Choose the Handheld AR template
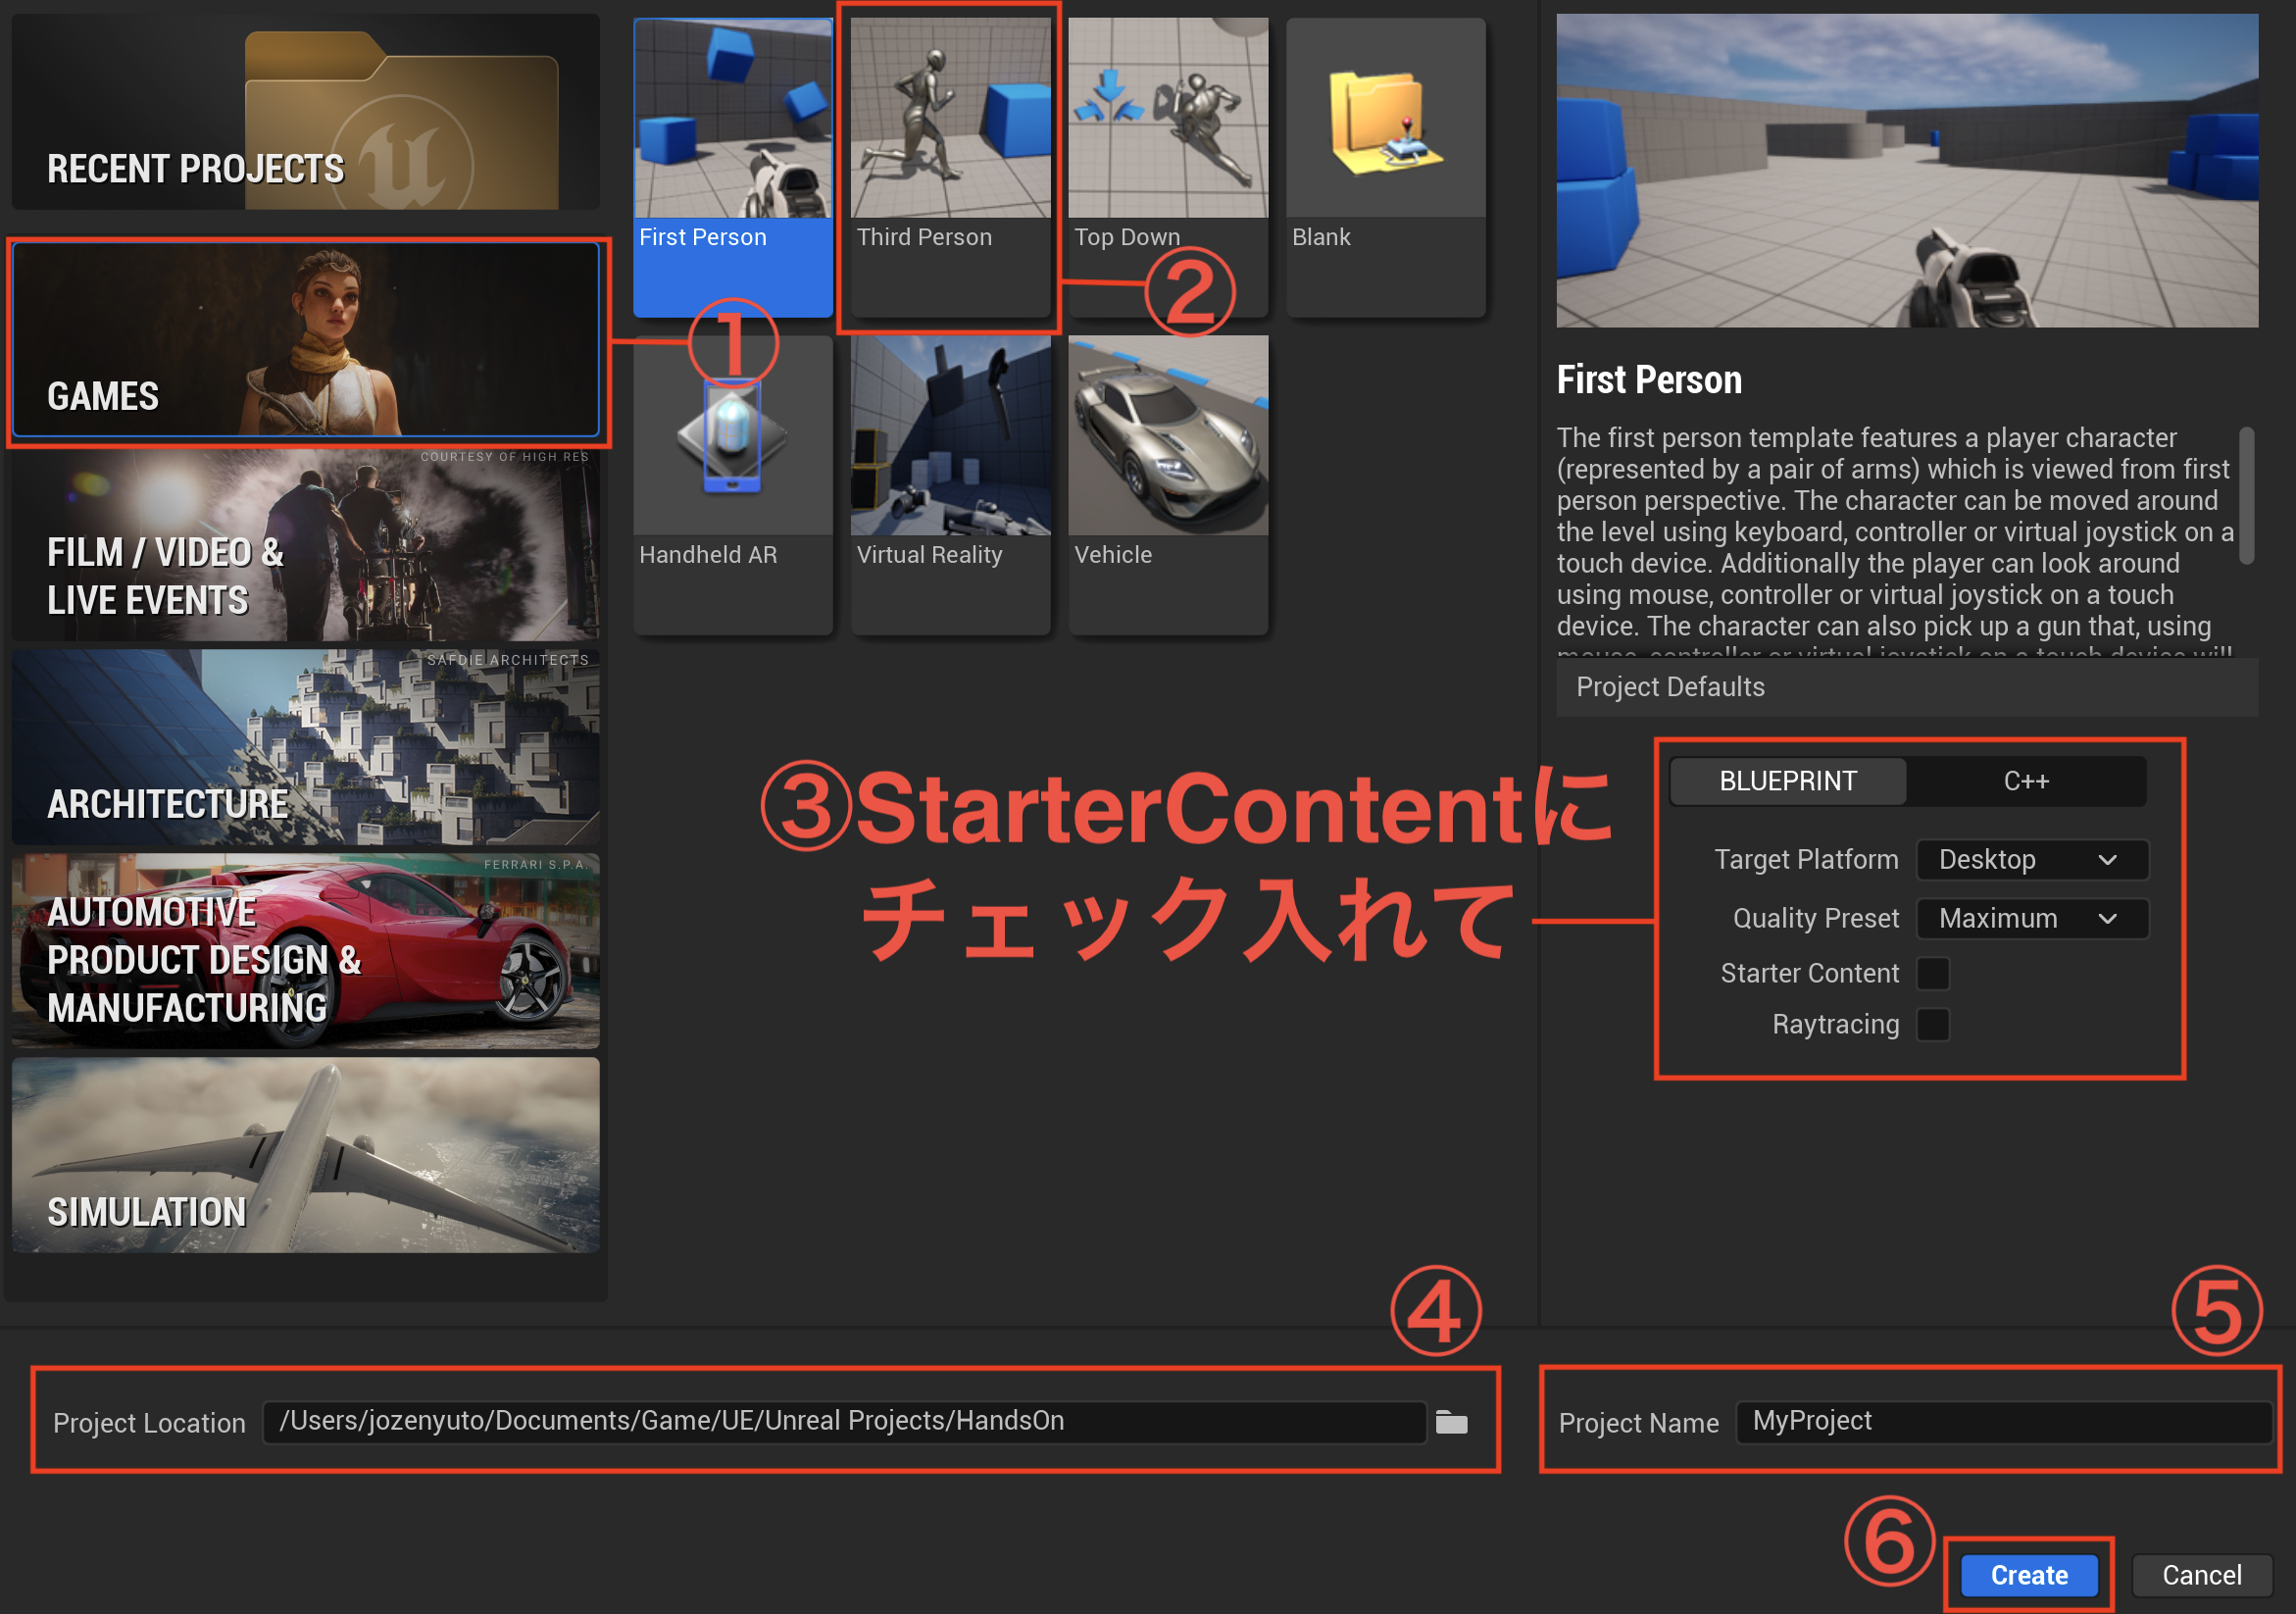 coord(732,485)
